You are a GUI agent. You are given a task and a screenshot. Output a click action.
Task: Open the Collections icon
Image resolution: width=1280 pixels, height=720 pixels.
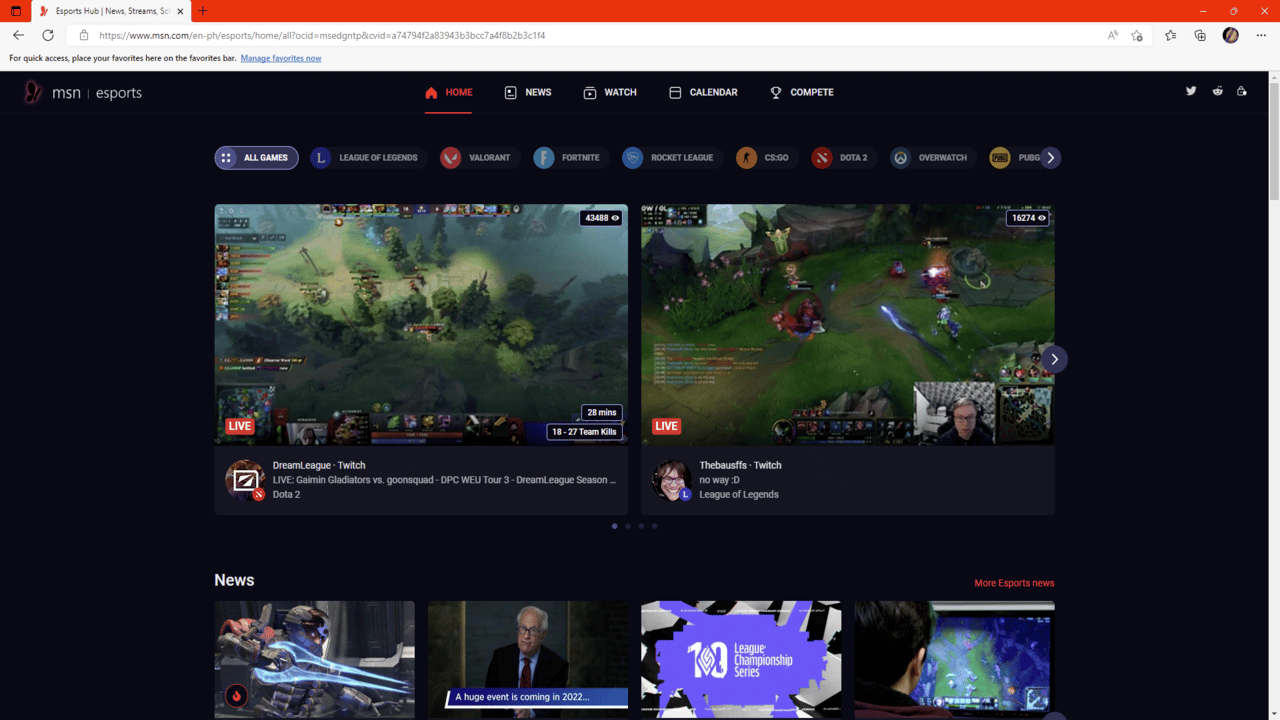(x=1200, y=35)
